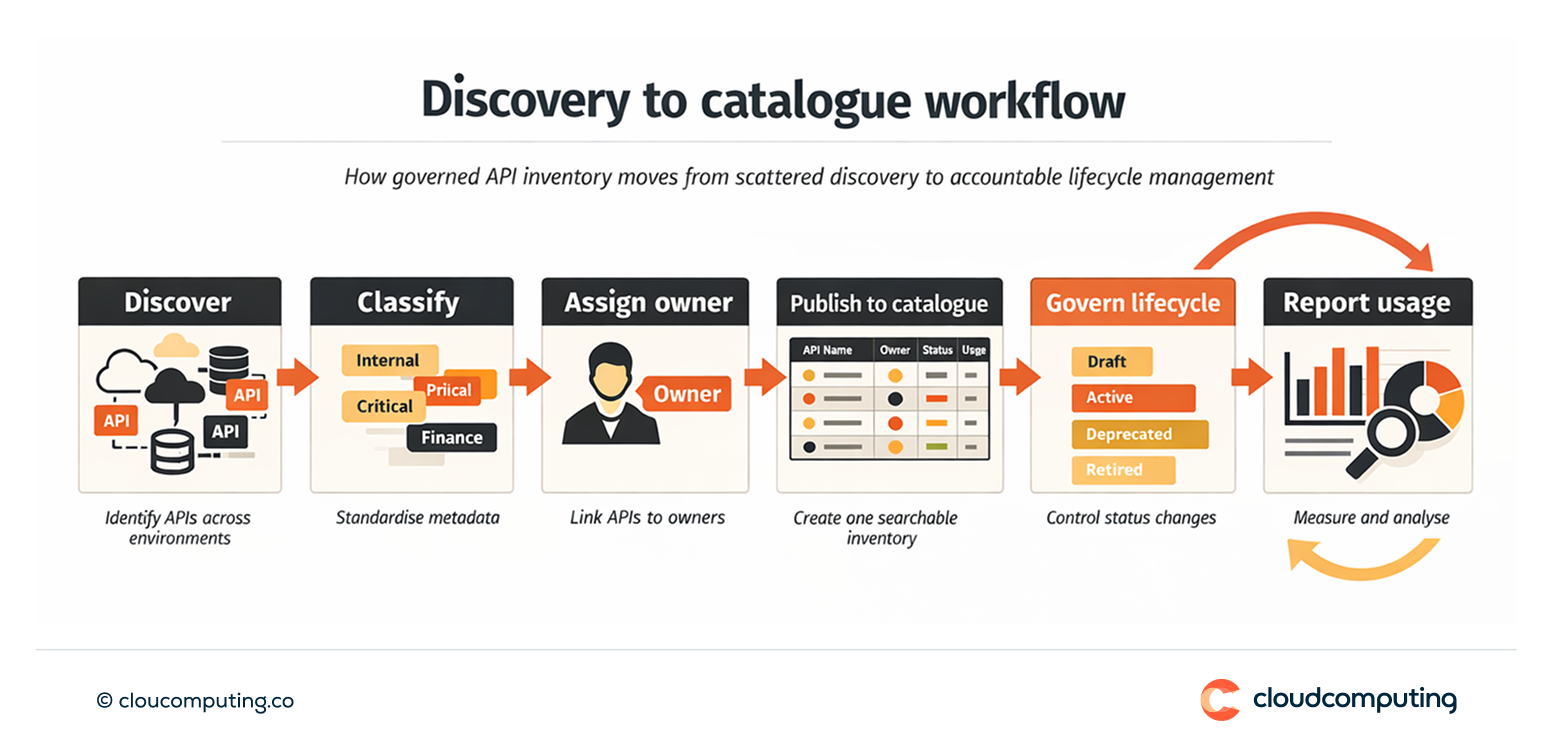The image size is (1553, 751).
Task: Click the cloudcomputing logo in the footer
Action: click(1330, 700)
